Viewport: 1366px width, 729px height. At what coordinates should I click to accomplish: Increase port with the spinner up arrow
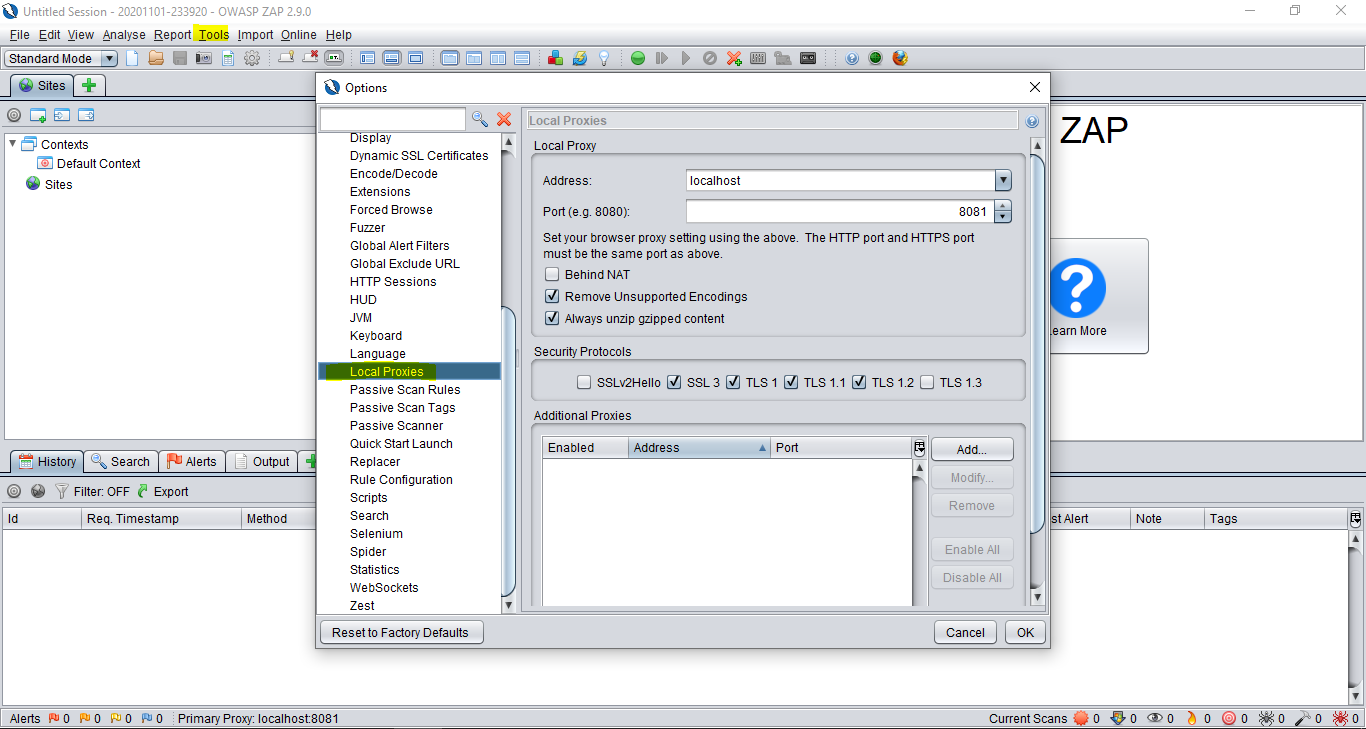coord(1003,206)
